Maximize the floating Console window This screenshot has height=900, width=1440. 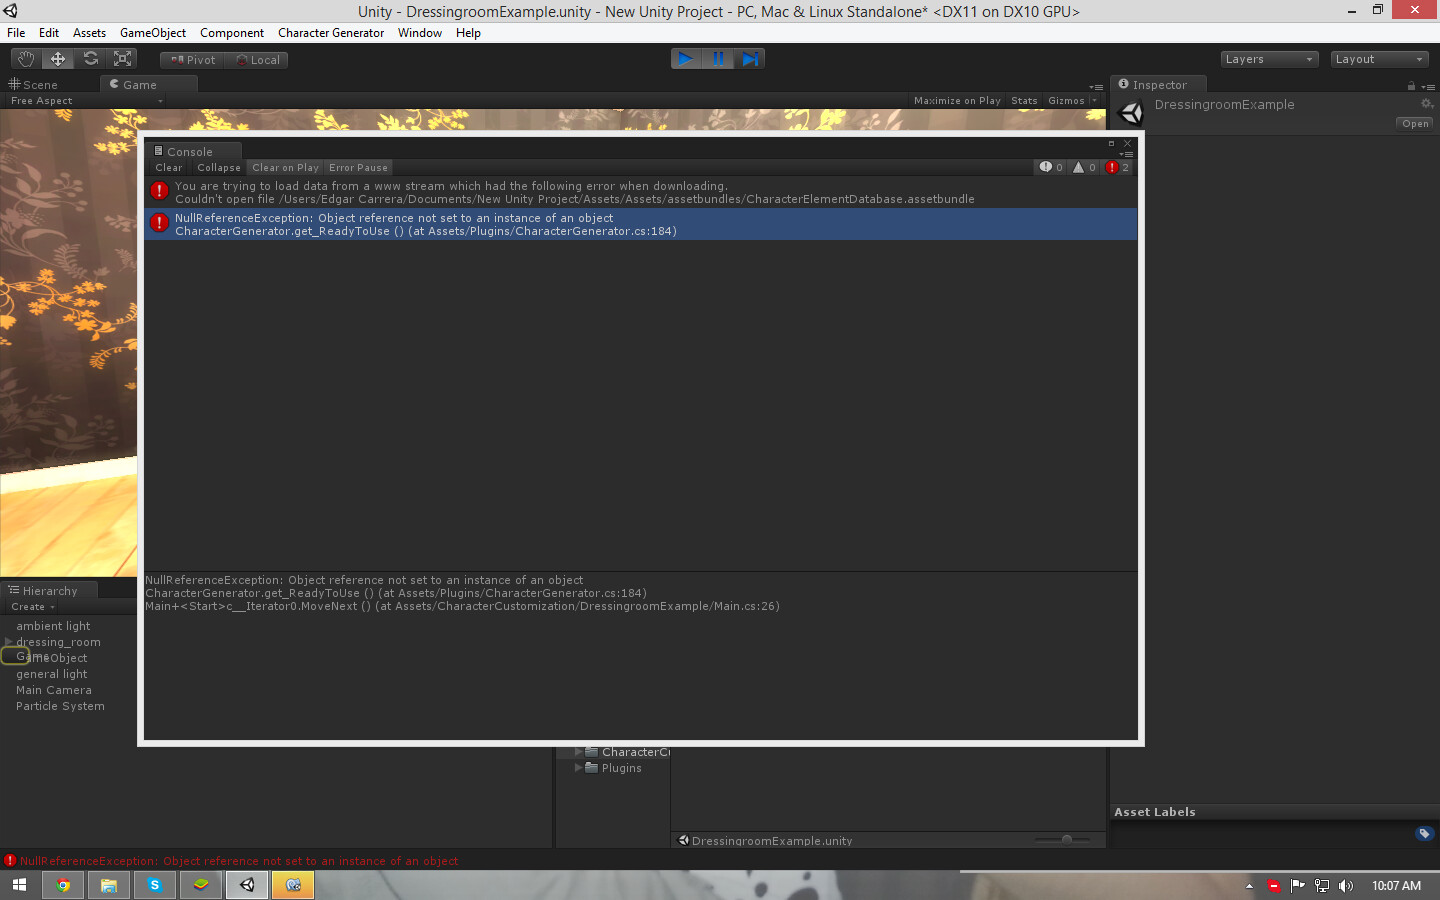click(1111, 143)
